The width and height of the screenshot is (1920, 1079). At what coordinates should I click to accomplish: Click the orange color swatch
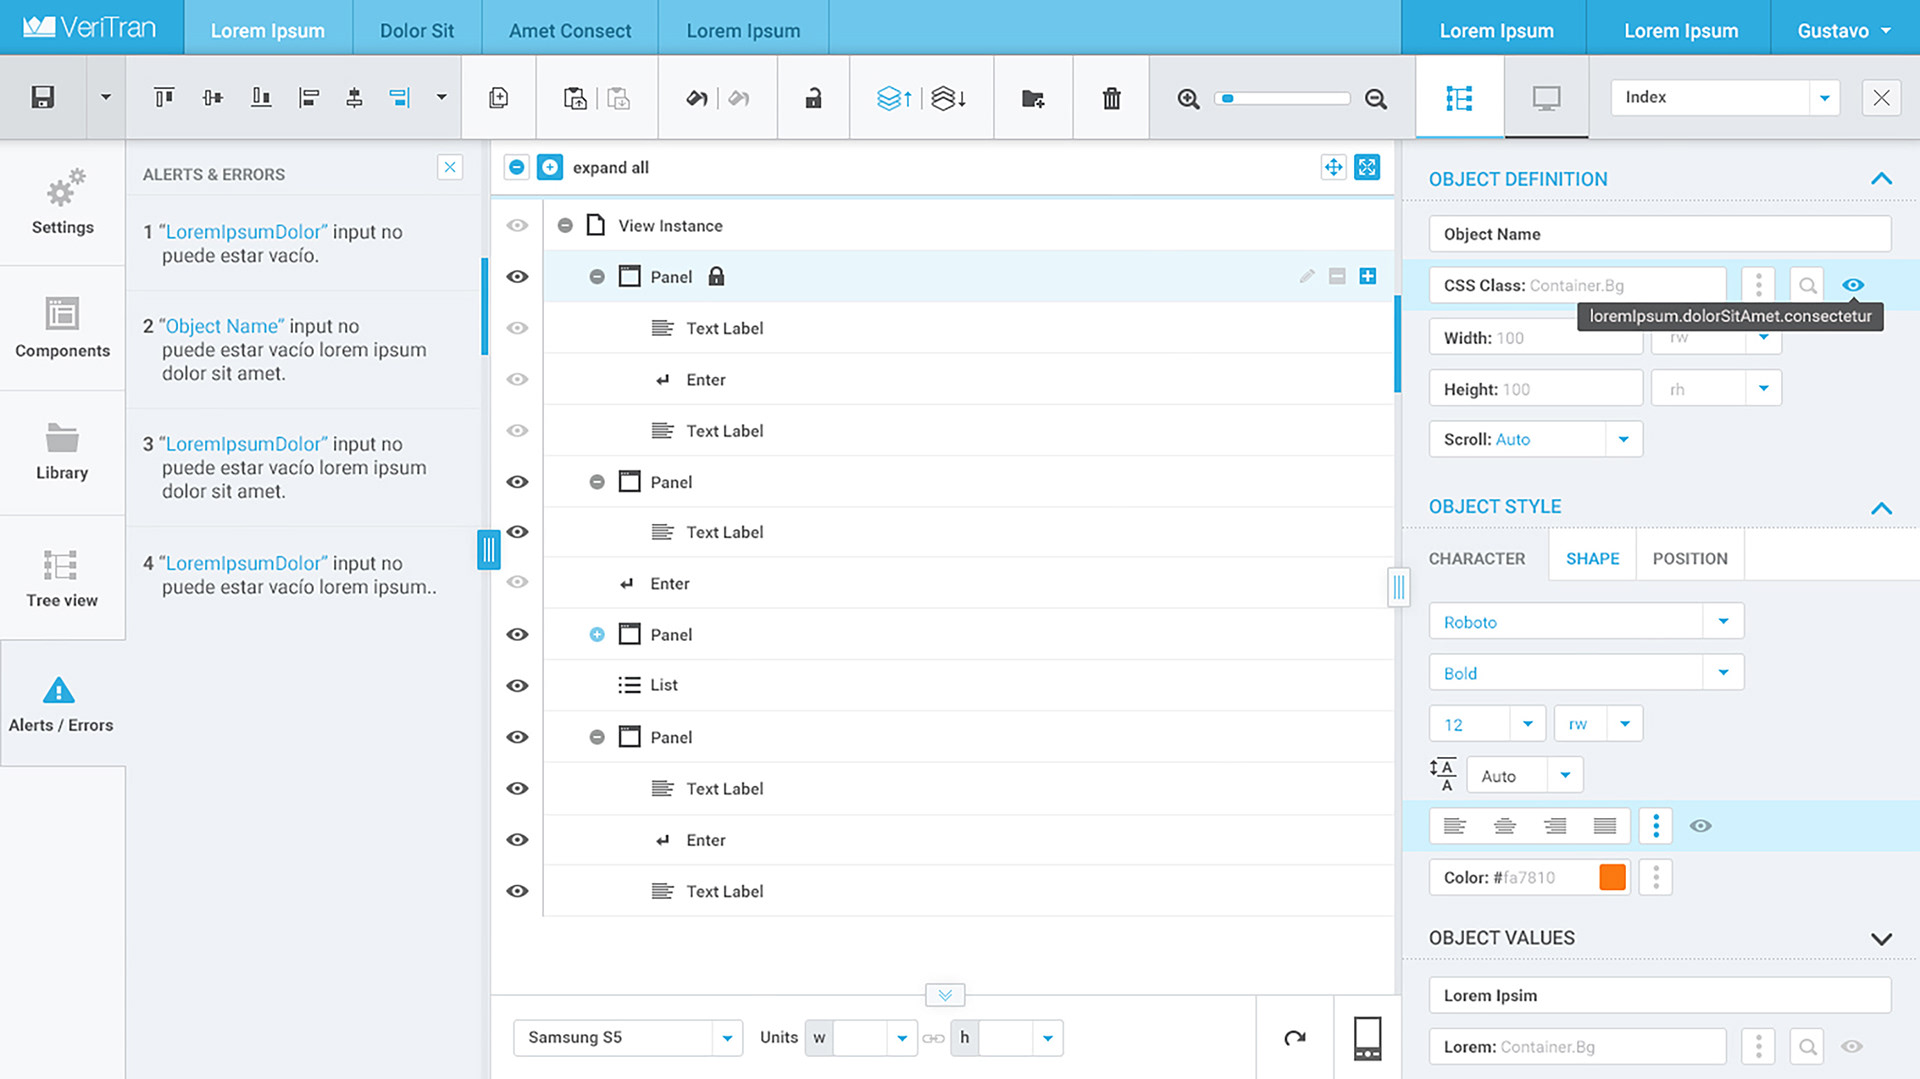coord(1612,877)
